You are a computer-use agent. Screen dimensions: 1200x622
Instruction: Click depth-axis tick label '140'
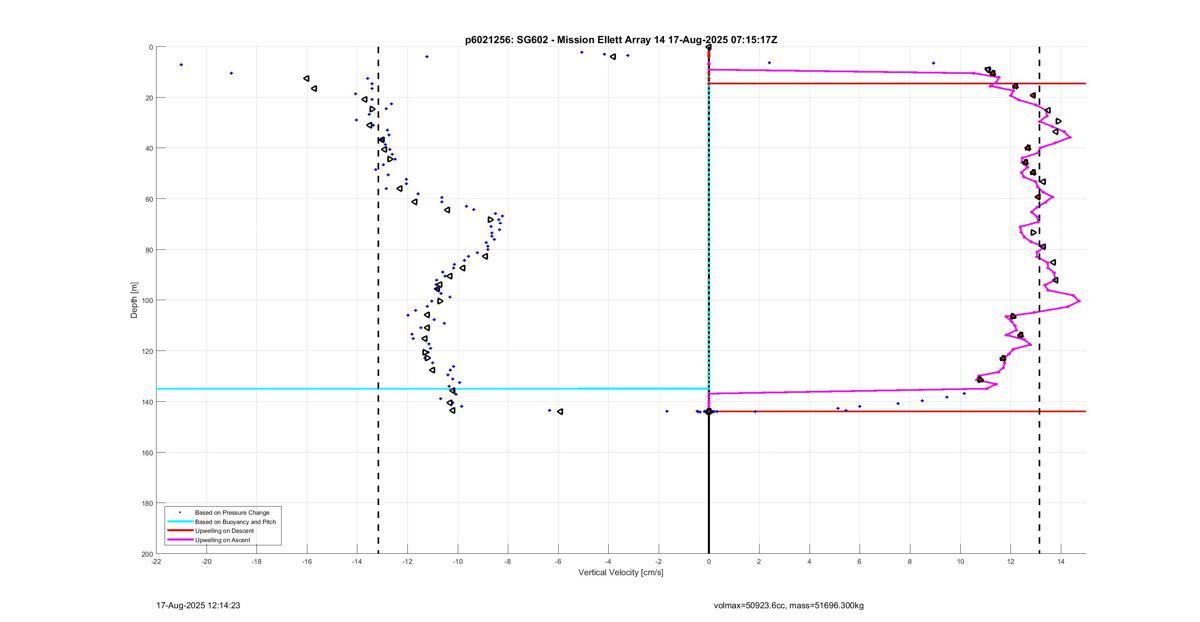point(146,401)
